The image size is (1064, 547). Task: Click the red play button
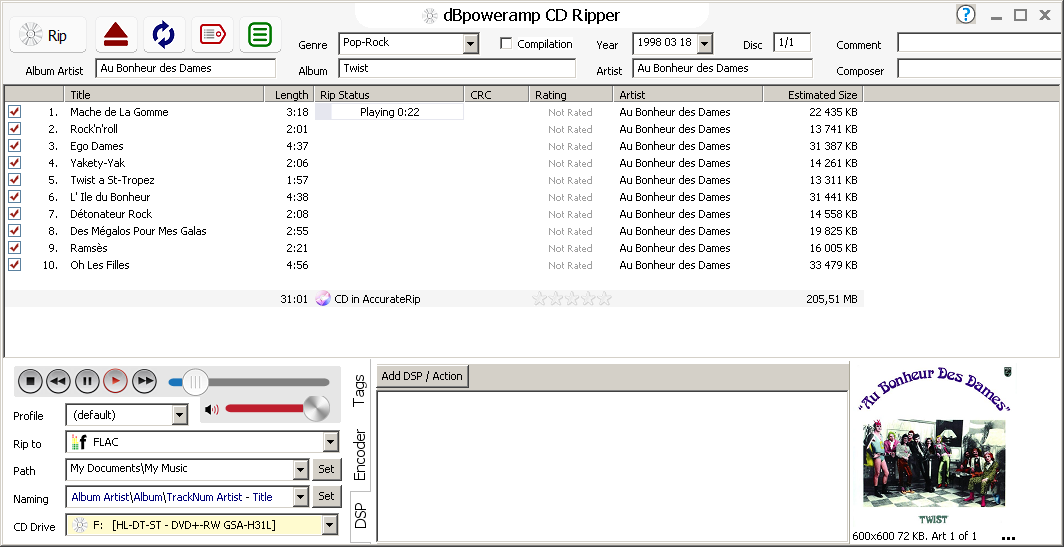pos(115,381)
